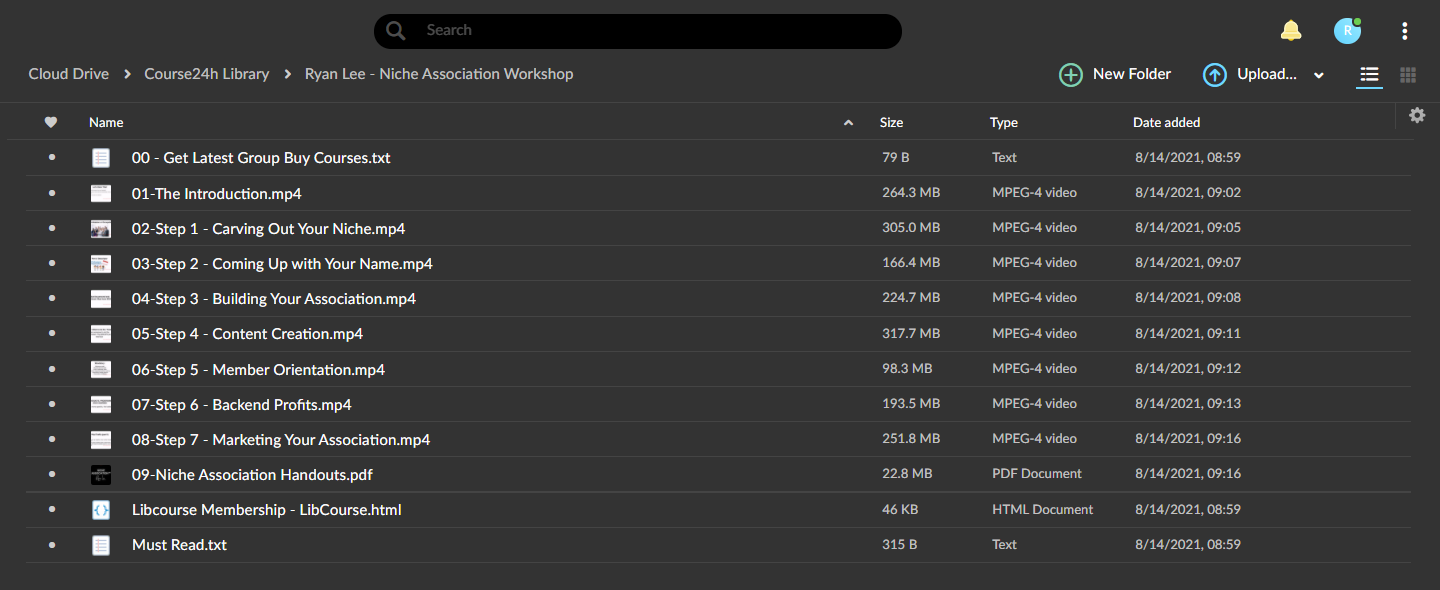Click thumbnail of 07-Step 6 Backend Profits
This screenshot has height=590, width=1440.
[101, 405]
